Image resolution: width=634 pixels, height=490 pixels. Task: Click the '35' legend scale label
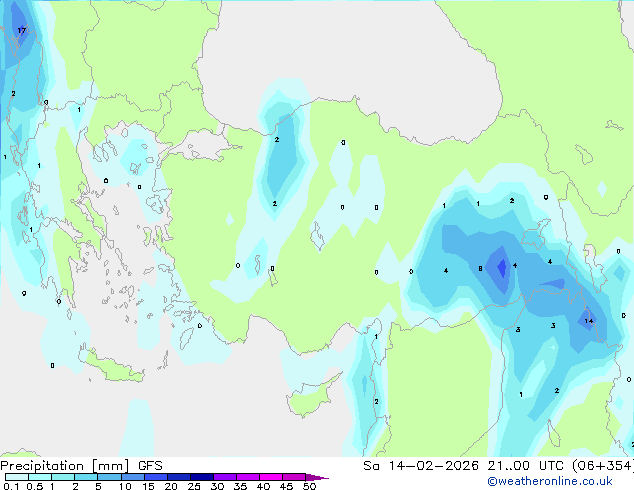click(240, 486)
